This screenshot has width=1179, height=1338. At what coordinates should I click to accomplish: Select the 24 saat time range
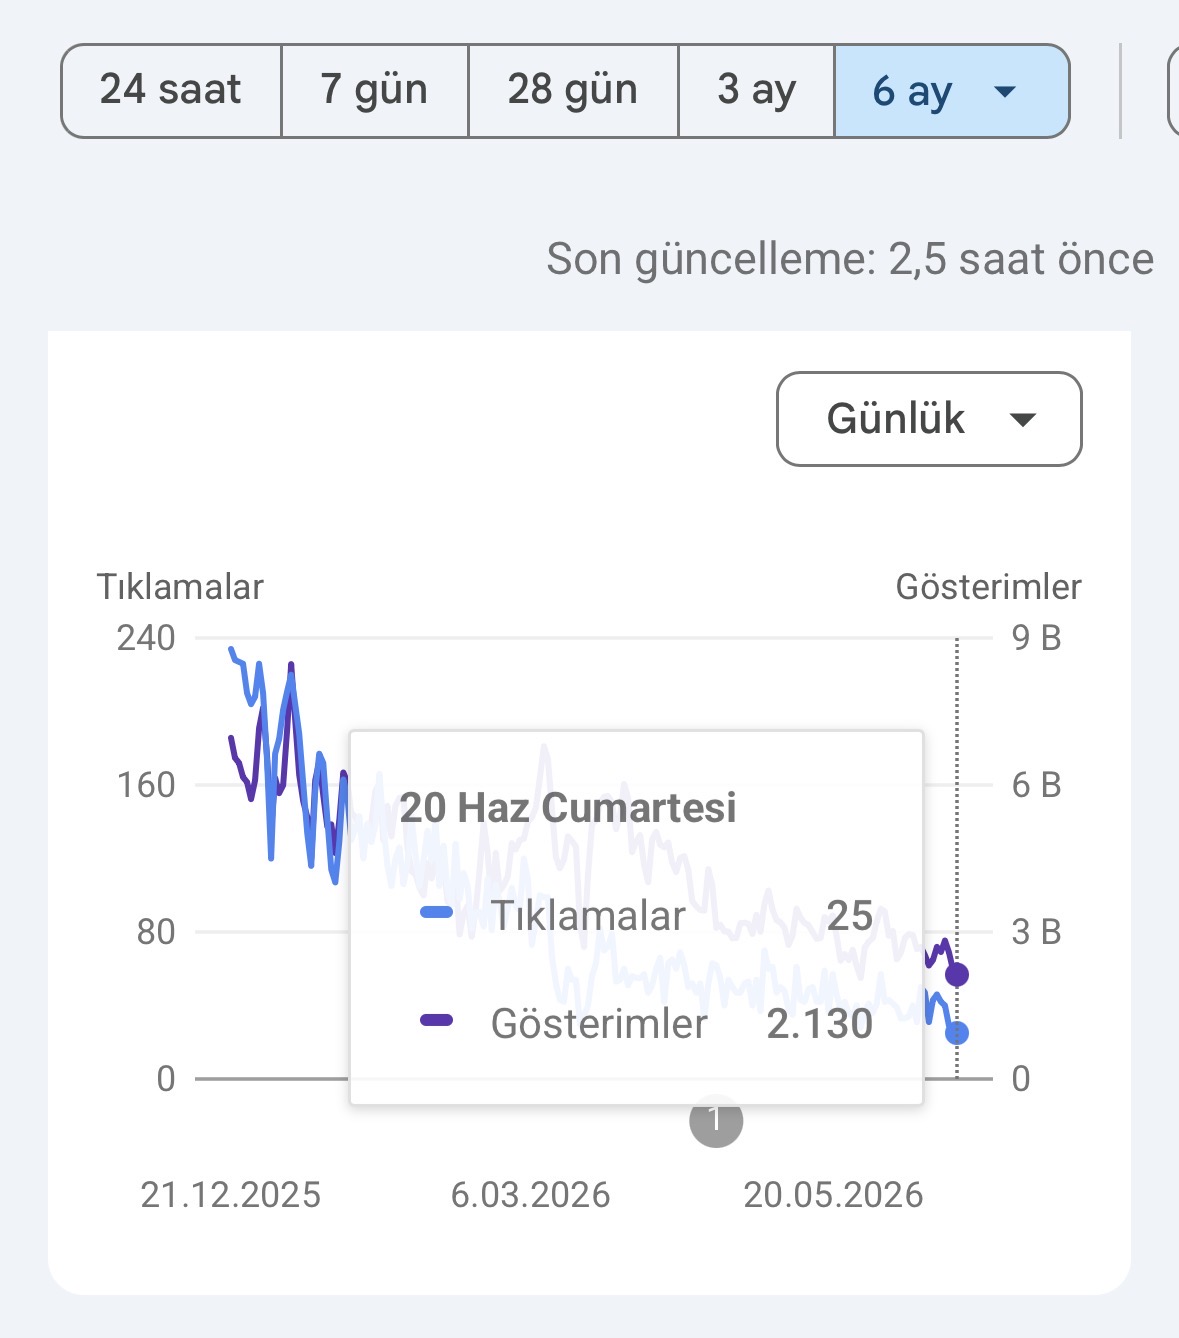171,90
